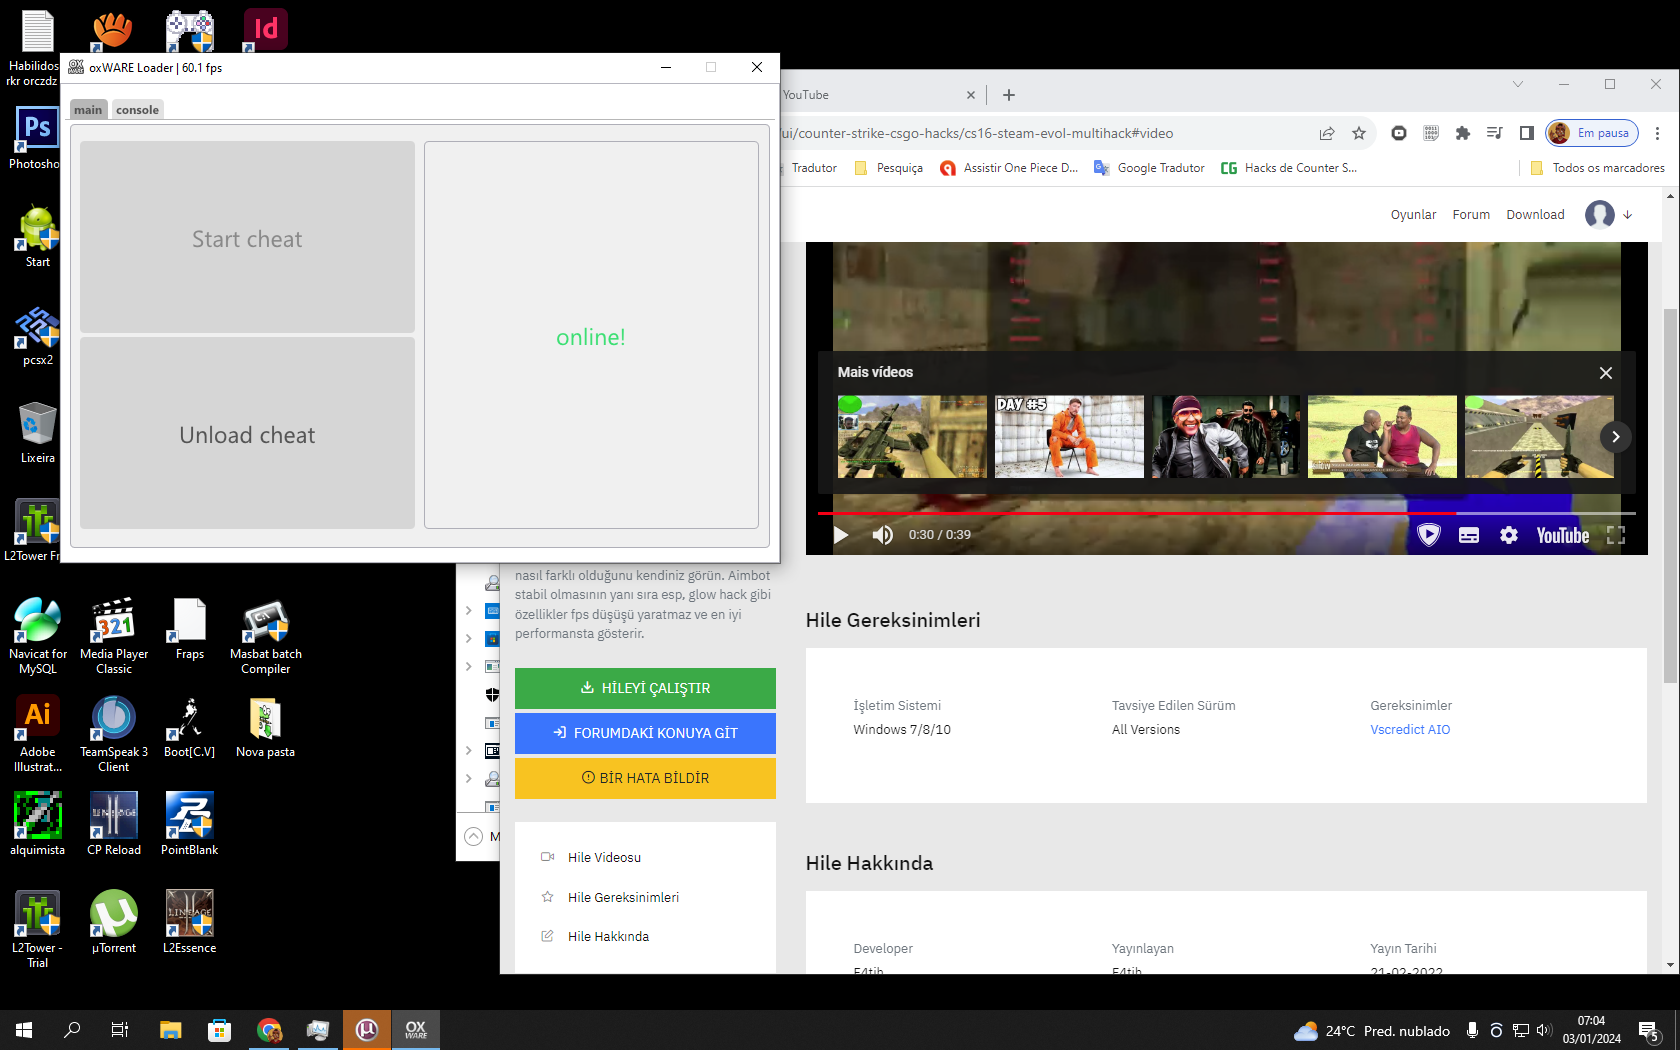Share this page via address bar icon
The width and height of the screenshot is (1680, 1050).
[x=1327, y=133]
